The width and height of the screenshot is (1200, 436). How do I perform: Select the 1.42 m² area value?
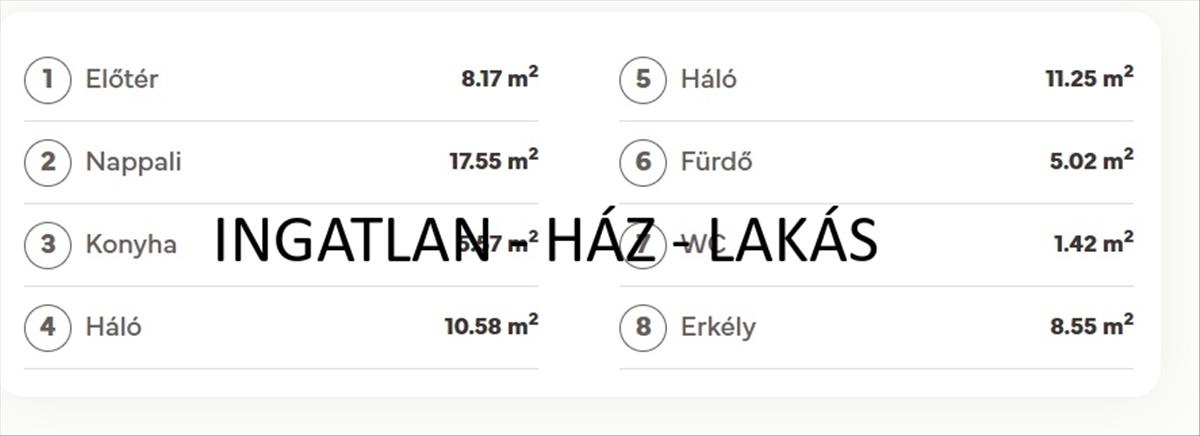(x=1094, y=243)
